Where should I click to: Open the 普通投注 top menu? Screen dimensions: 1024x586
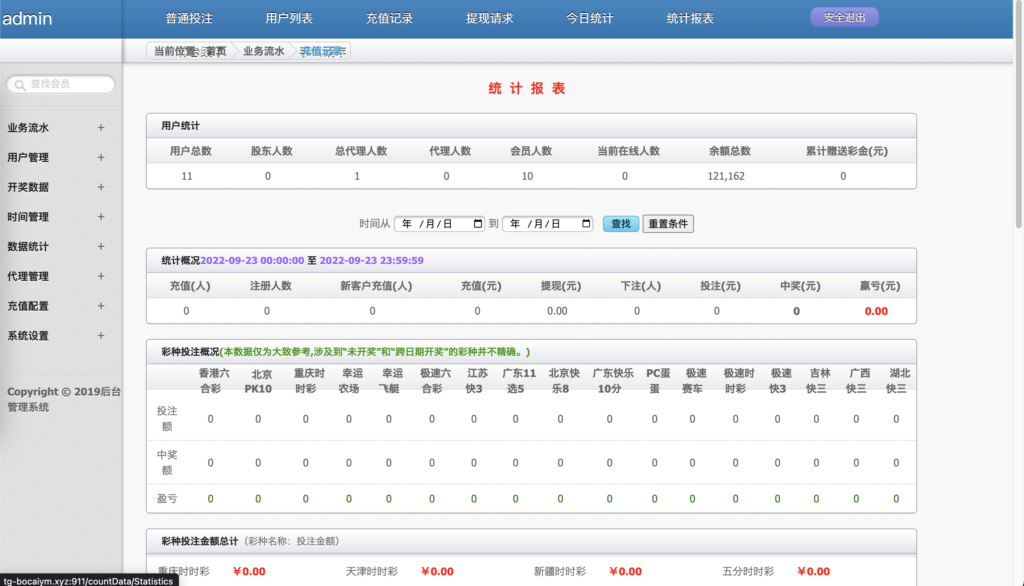tap(189, 18)
